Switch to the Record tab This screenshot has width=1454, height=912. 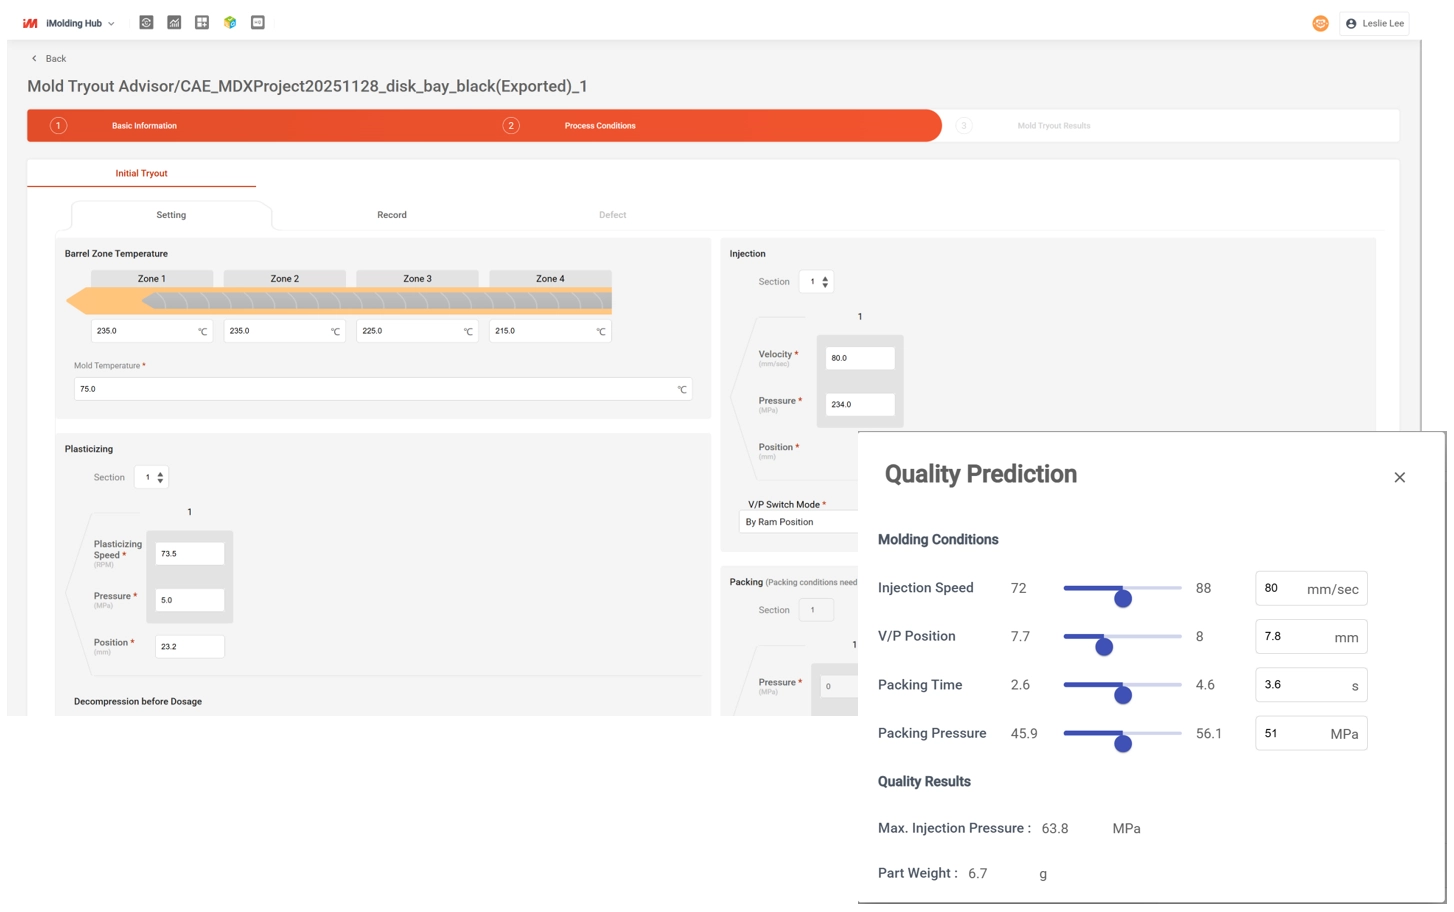(x=392, y=215)
